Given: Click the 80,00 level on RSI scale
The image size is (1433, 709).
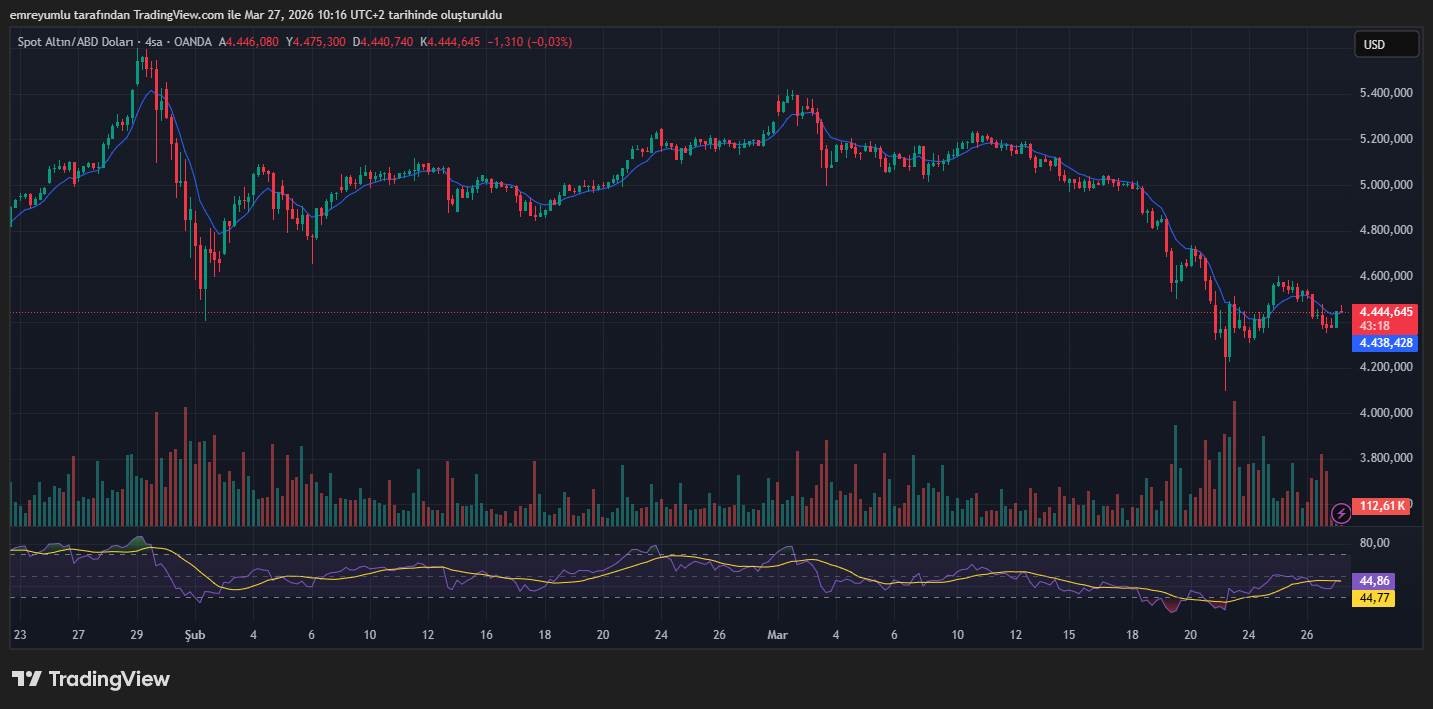Looking at the screenshot, I should pos(1375,543).
